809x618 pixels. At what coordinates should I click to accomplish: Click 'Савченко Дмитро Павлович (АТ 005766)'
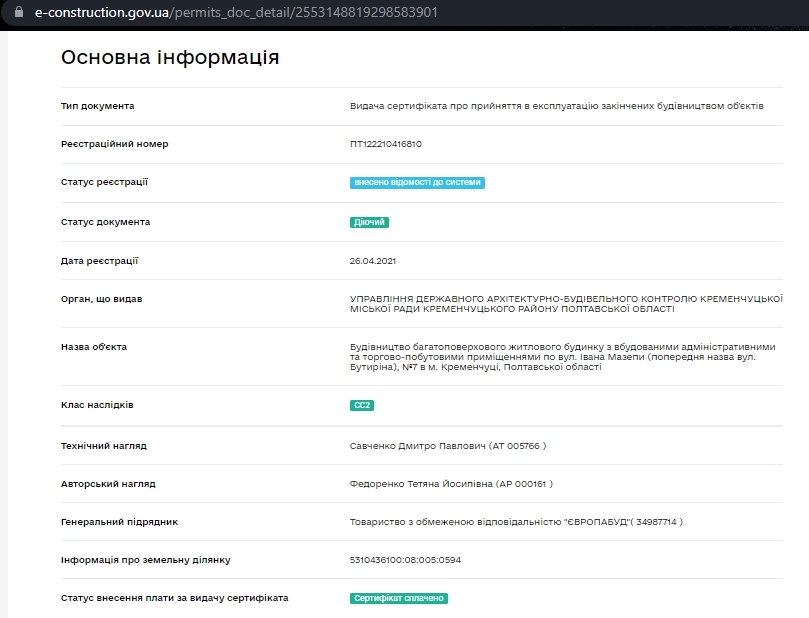(448, 446)
